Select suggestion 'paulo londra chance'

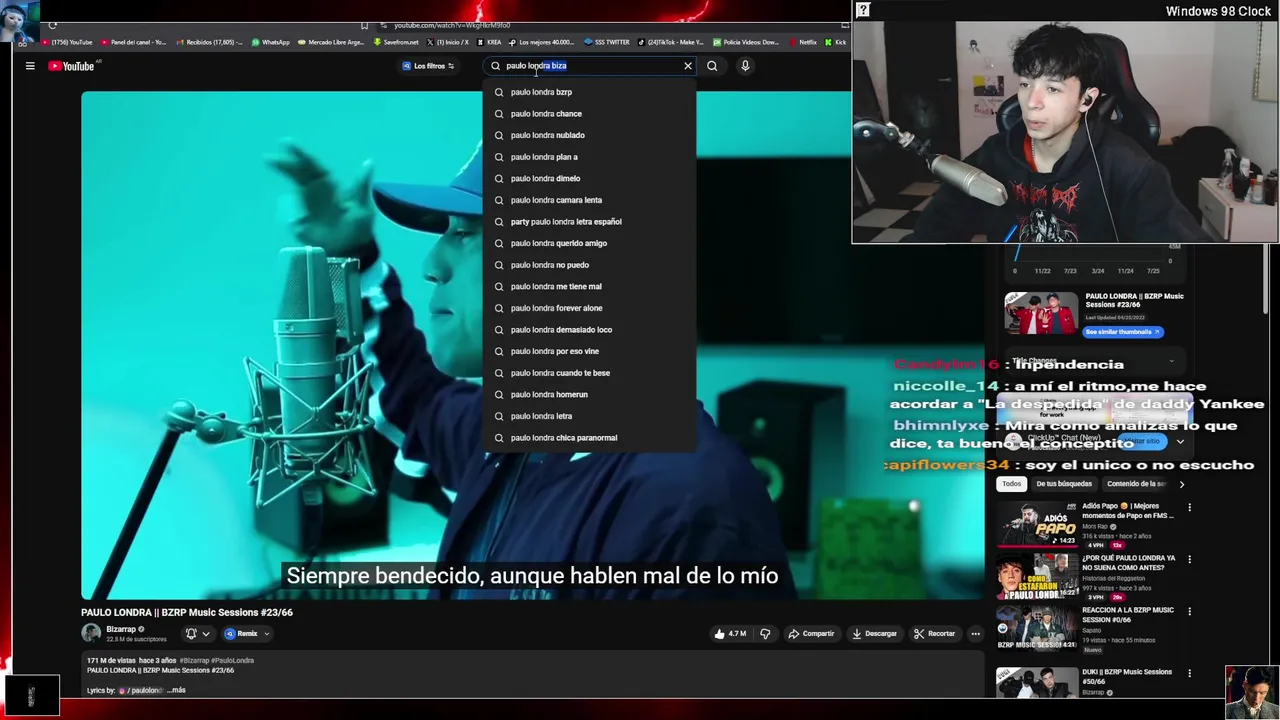tap(590, 114)
